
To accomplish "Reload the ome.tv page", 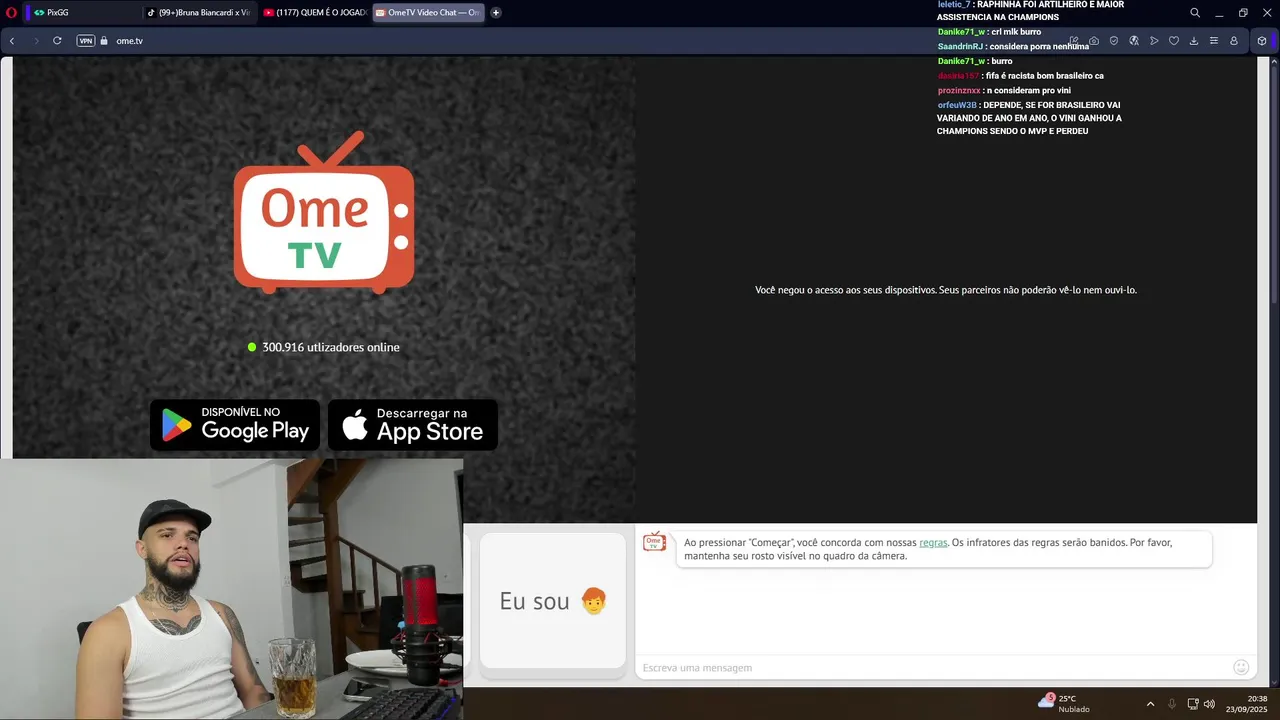I will coord(57,41).
